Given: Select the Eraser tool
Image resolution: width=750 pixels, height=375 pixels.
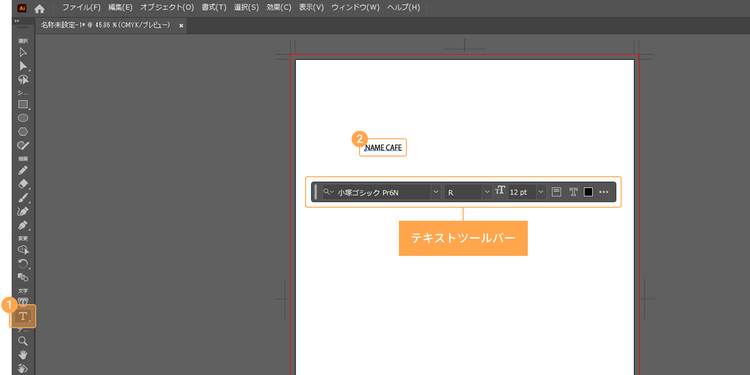Looking at the screenshot, I should coord(23,184).
